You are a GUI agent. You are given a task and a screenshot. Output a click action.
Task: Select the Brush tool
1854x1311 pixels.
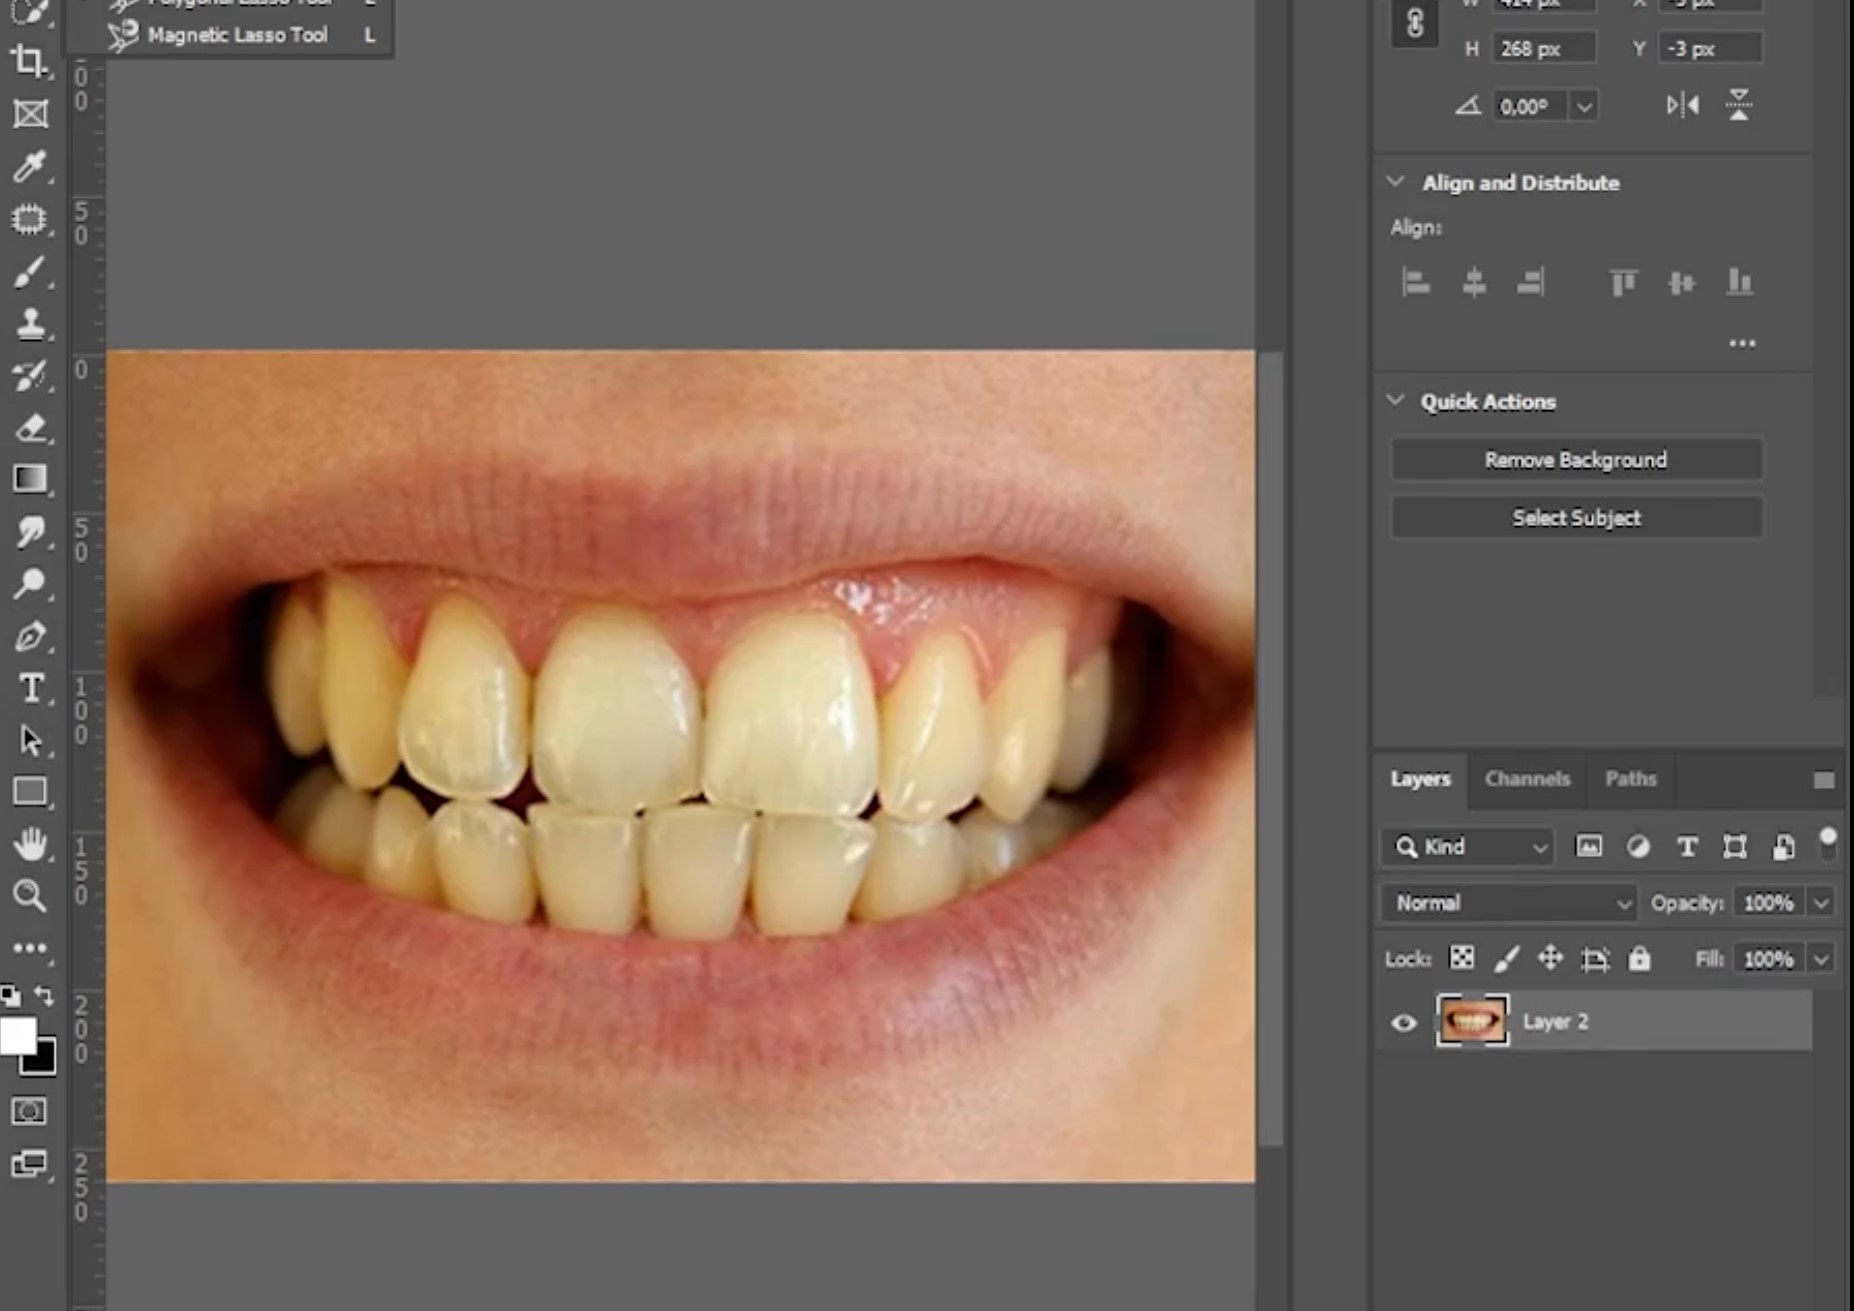pos(30,272)
